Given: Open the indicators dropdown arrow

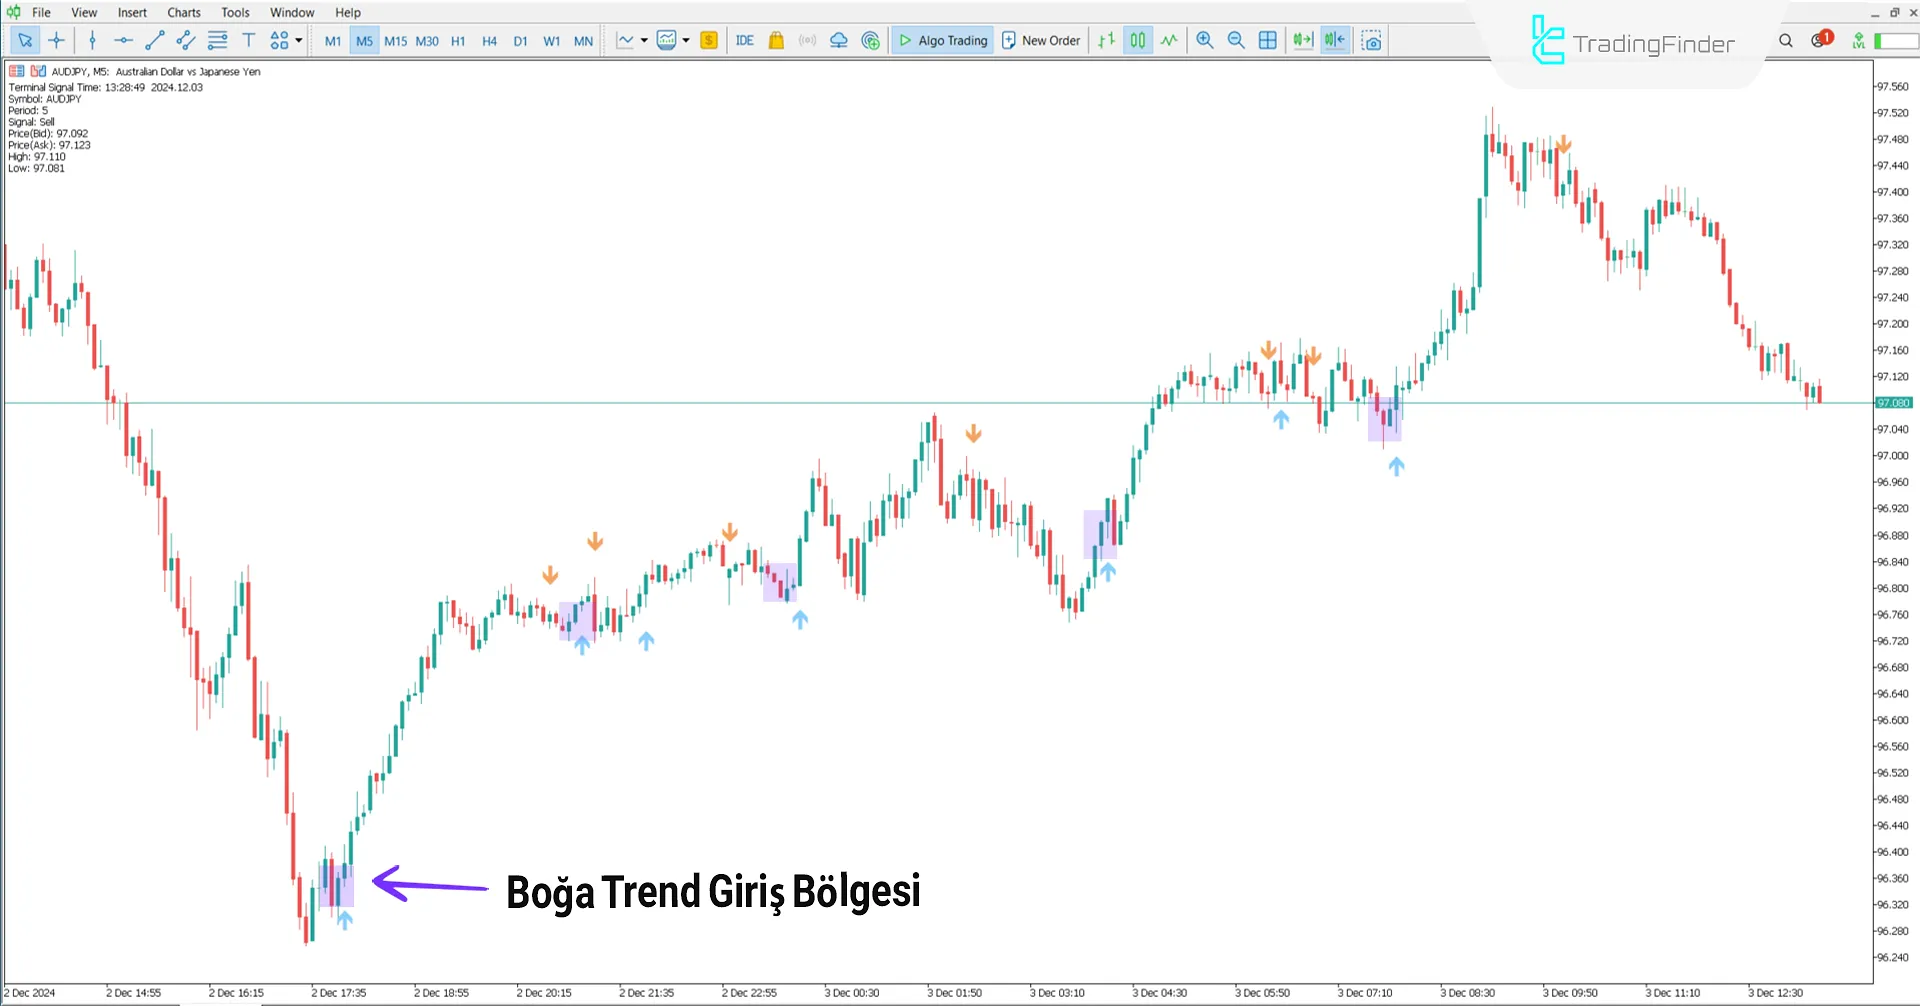Looking at the screenshot, I should click(x=686, y=40).
